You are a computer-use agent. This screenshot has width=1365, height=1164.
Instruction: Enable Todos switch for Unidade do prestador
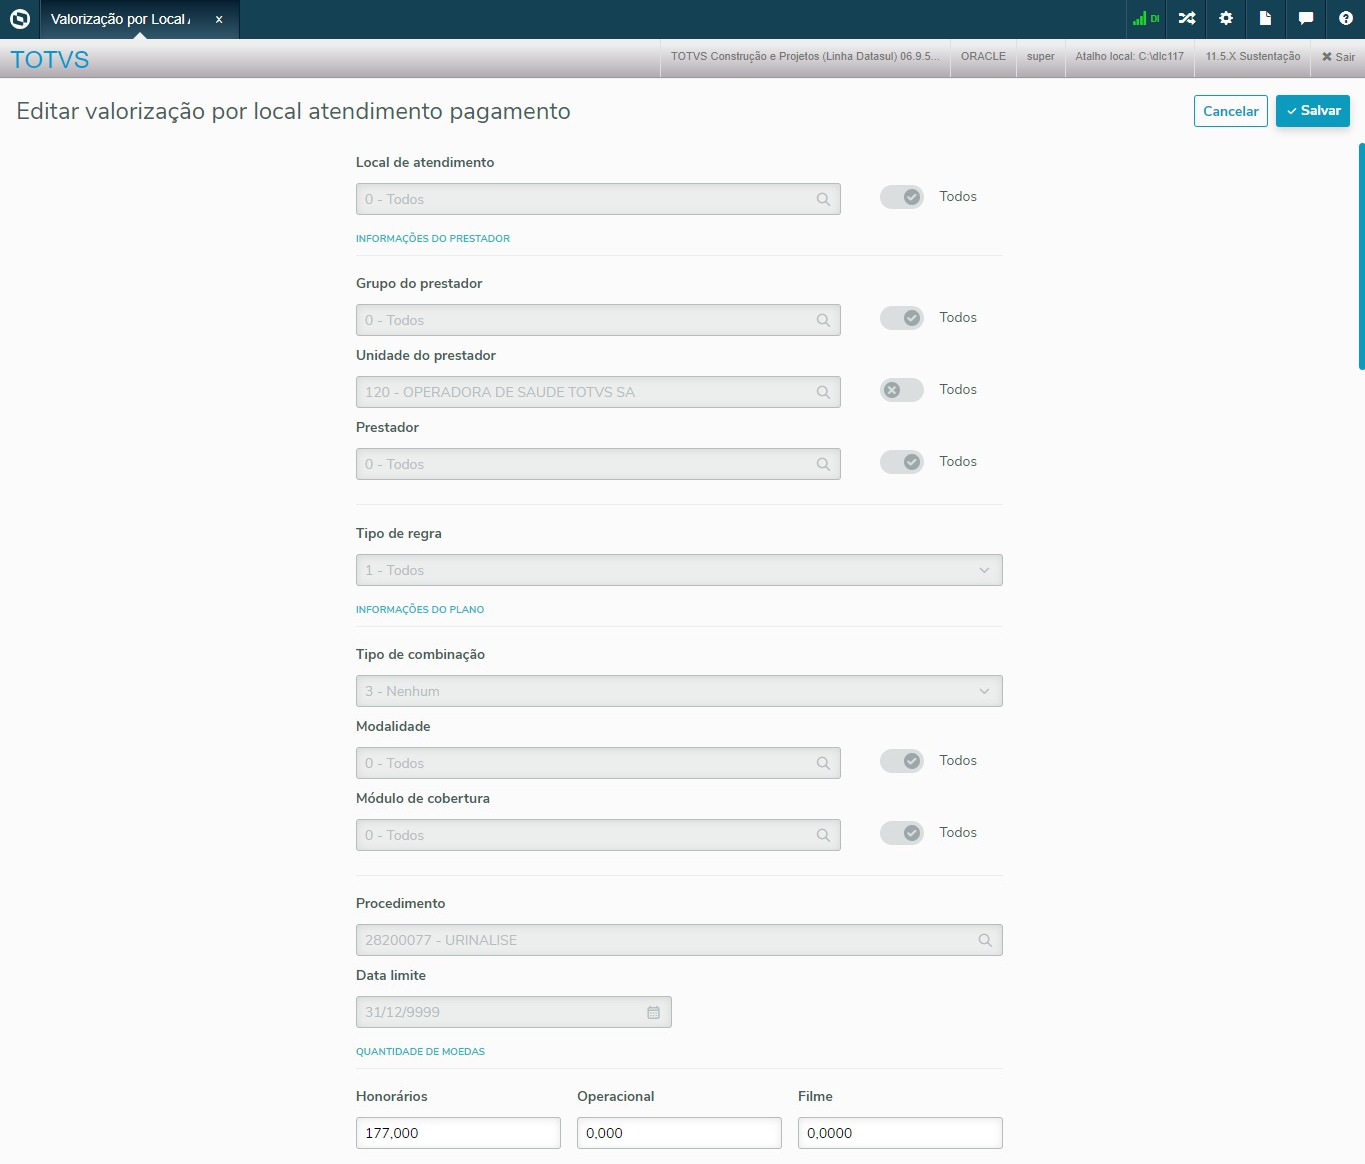(x=902, y=390)
